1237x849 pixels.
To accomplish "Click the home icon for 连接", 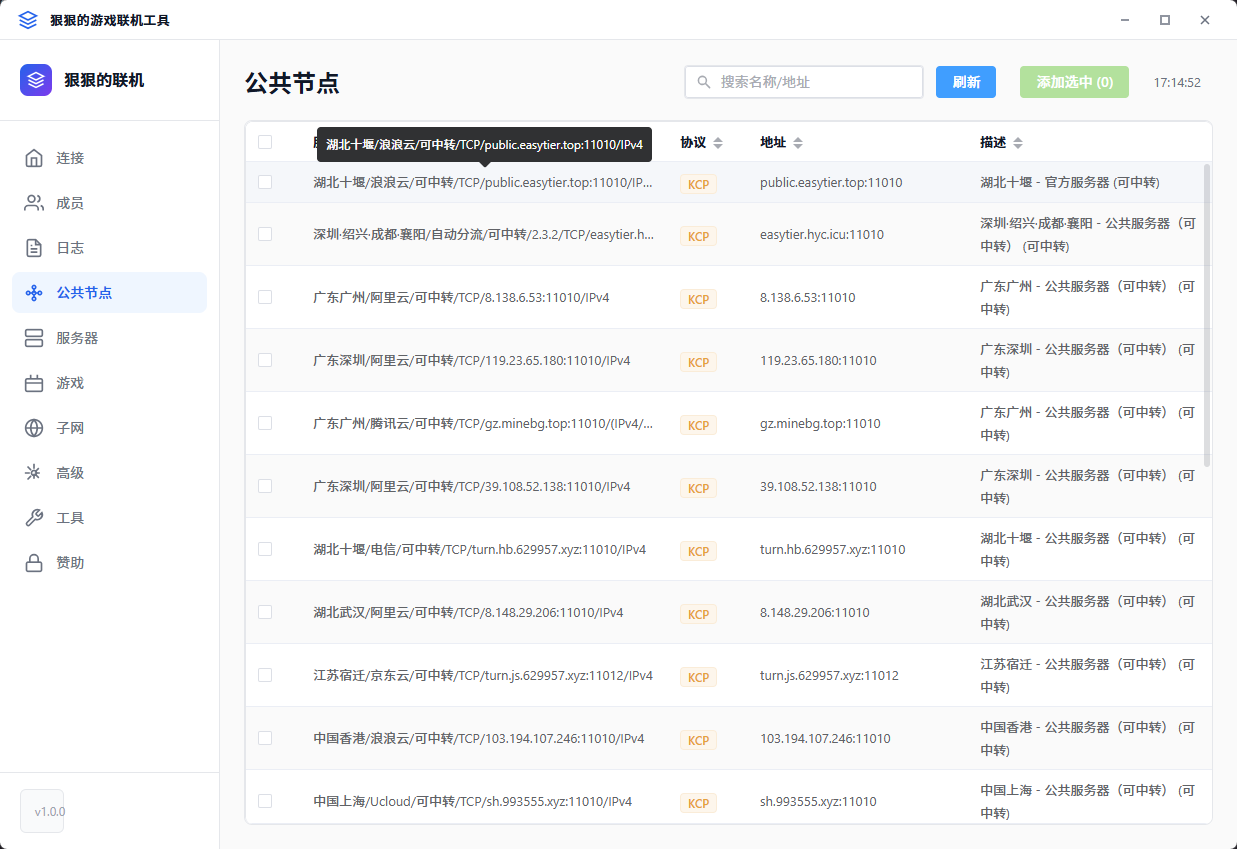I will coord(34,158).
